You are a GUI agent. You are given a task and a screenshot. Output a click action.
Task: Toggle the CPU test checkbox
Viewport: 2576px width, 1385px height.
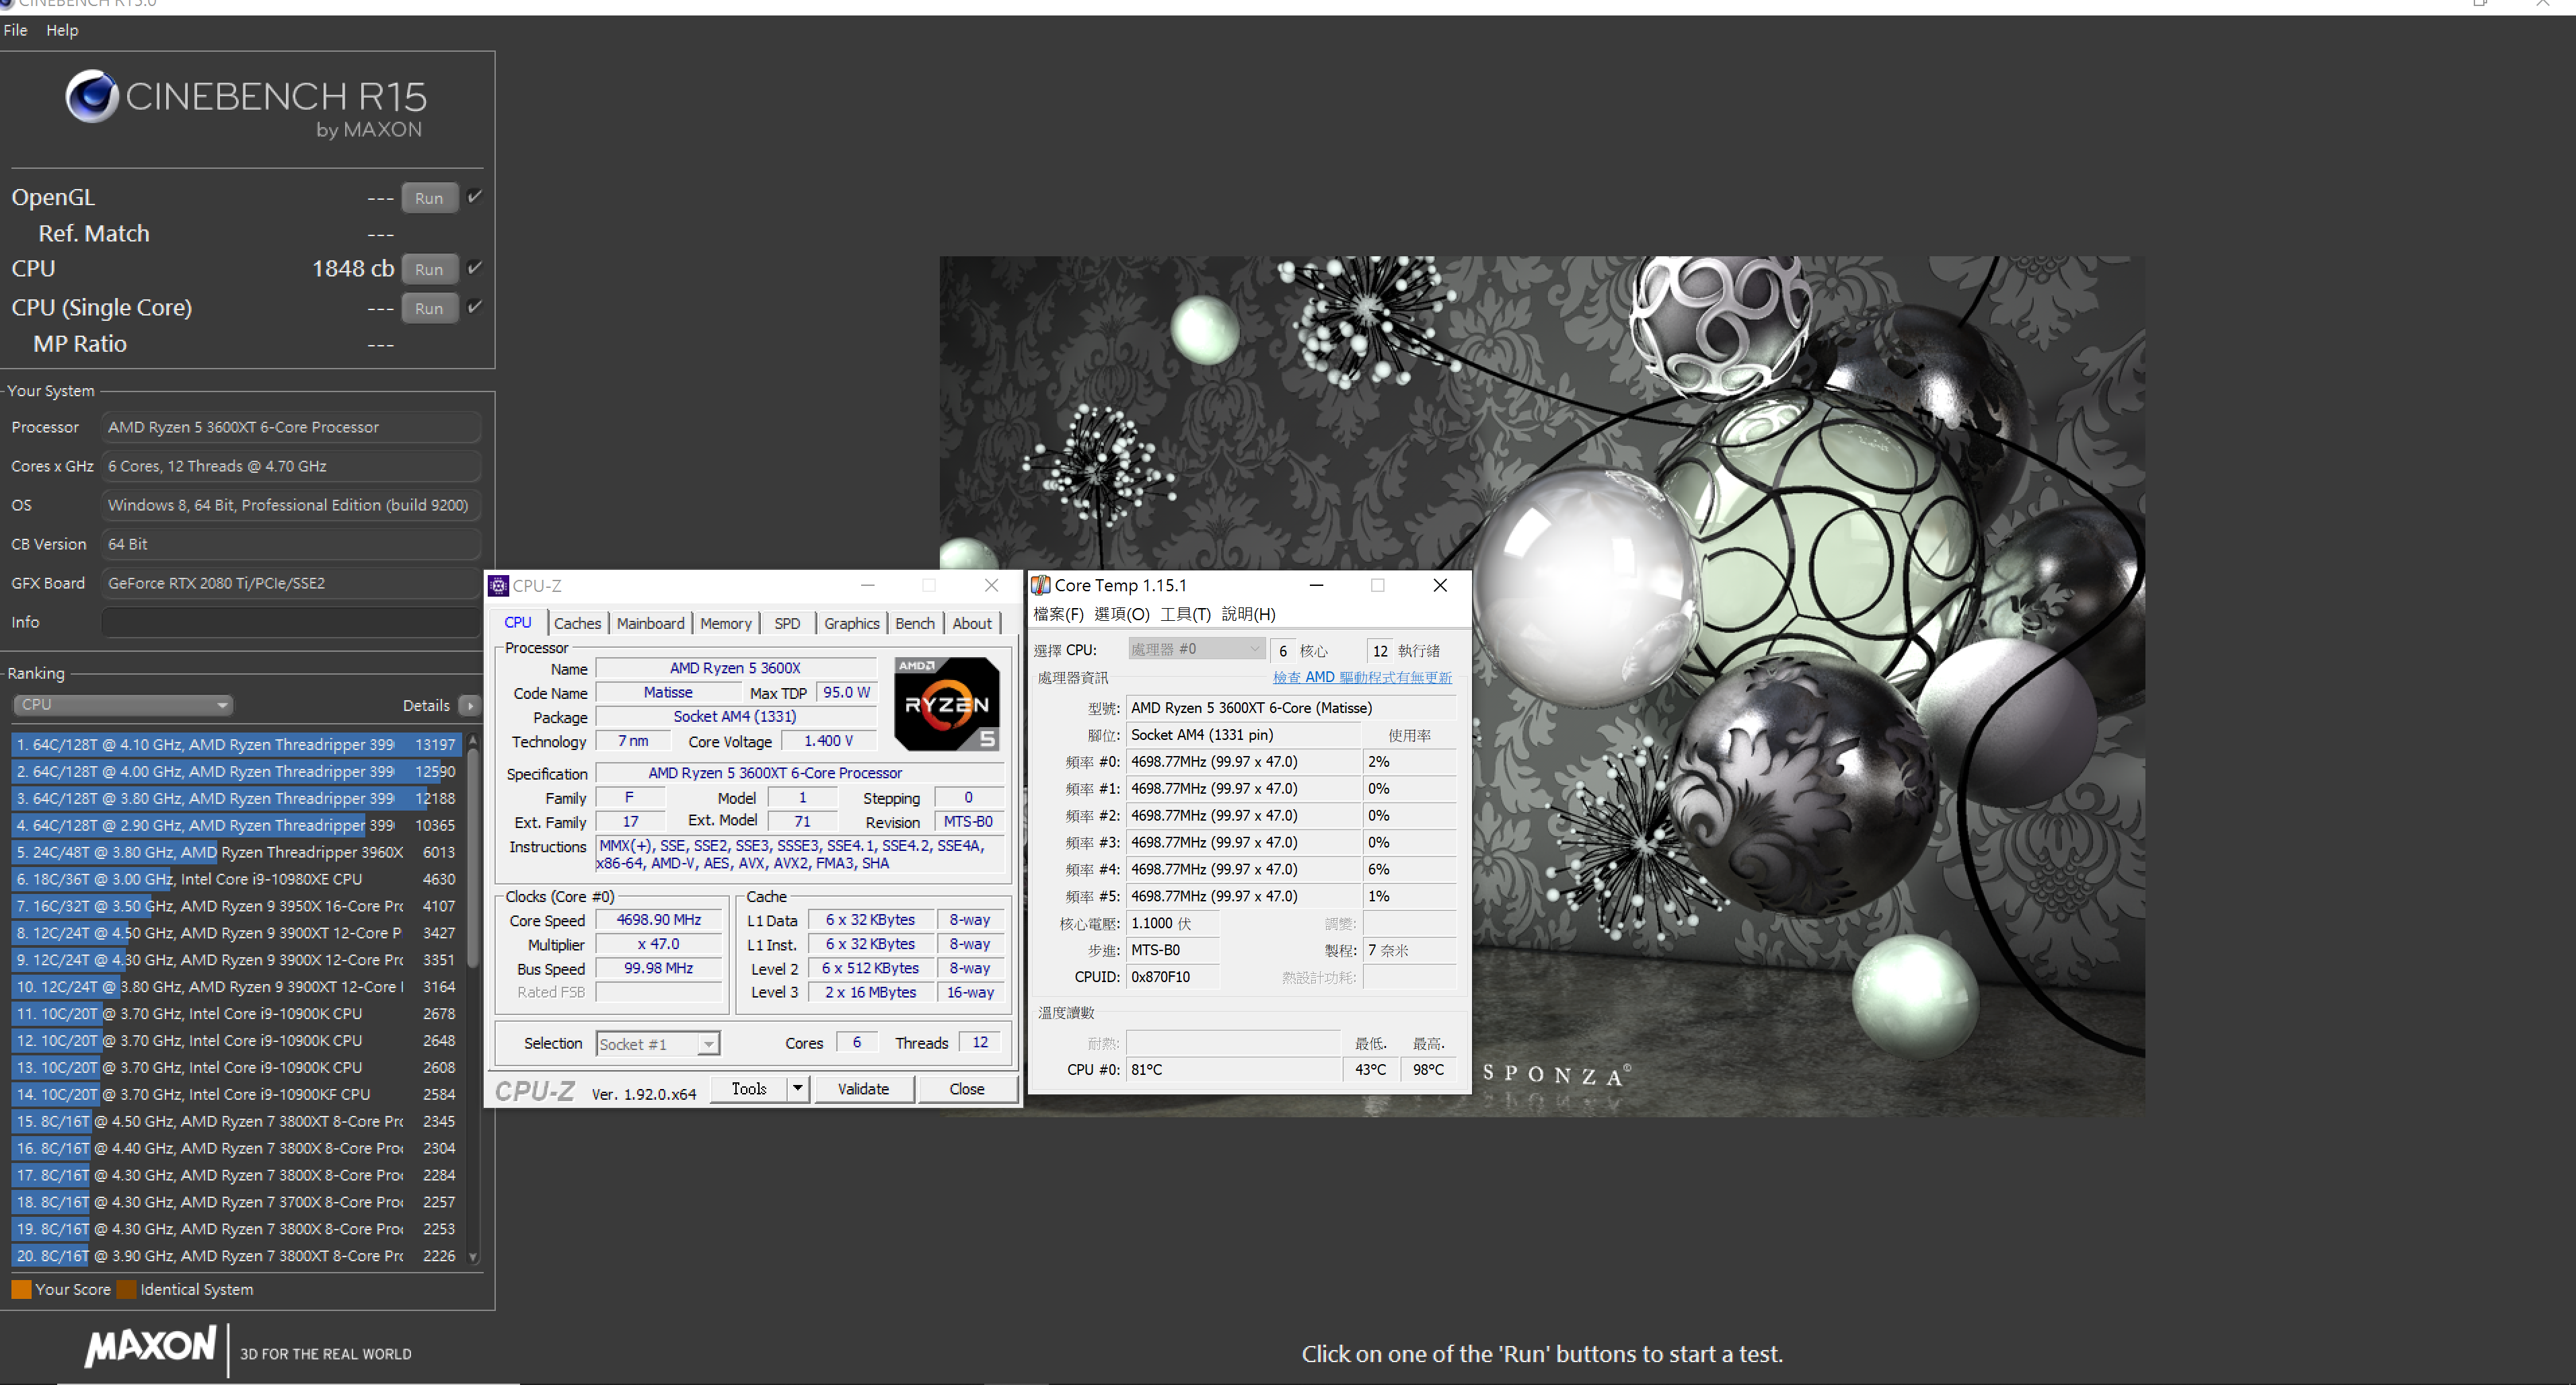click(475, 267)
